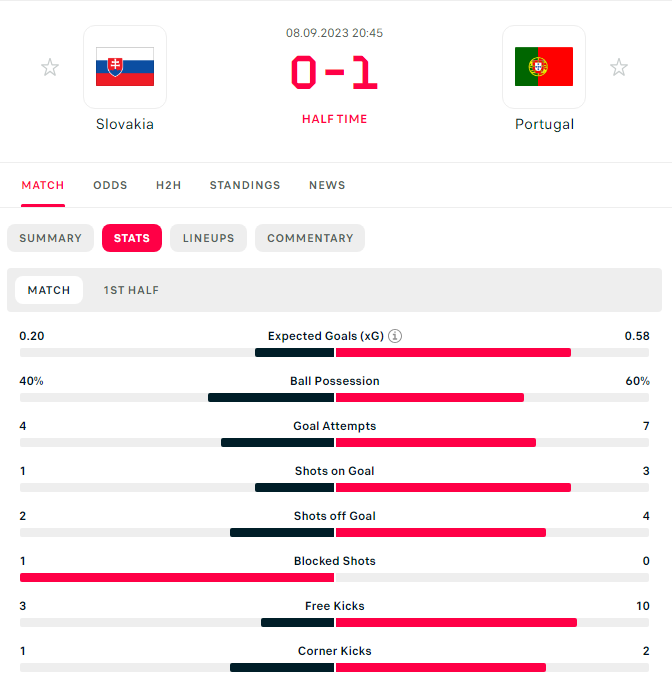The height and width of the screenshot is (676, 672).
Task: Open the Slovakia flag logo
Action: (125, 67)
